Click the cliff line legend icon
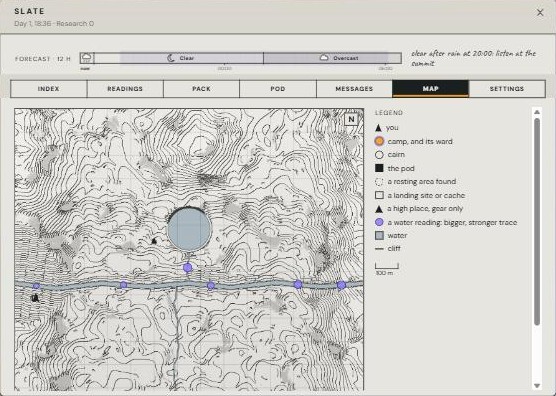556x396 pixels. (379, 249)
